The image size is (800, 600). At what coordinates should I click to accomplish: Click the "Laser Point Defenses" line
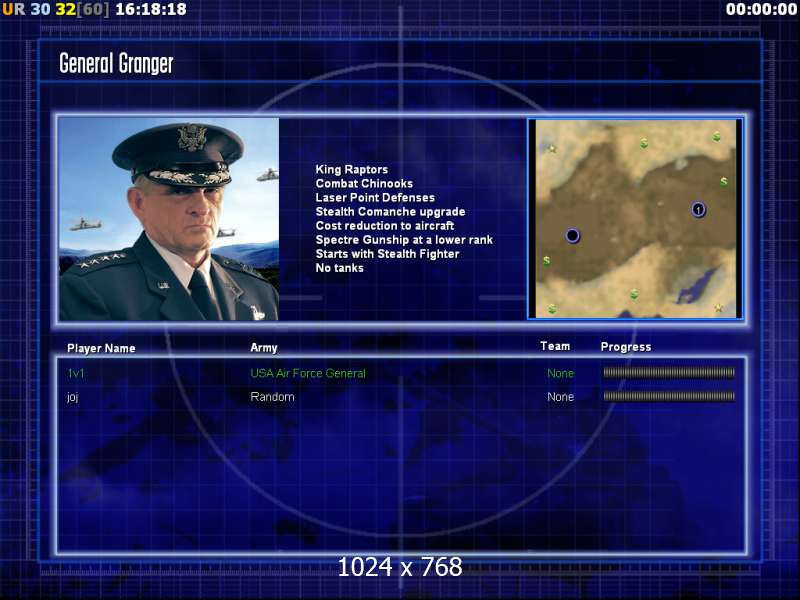tap(375, 197)
